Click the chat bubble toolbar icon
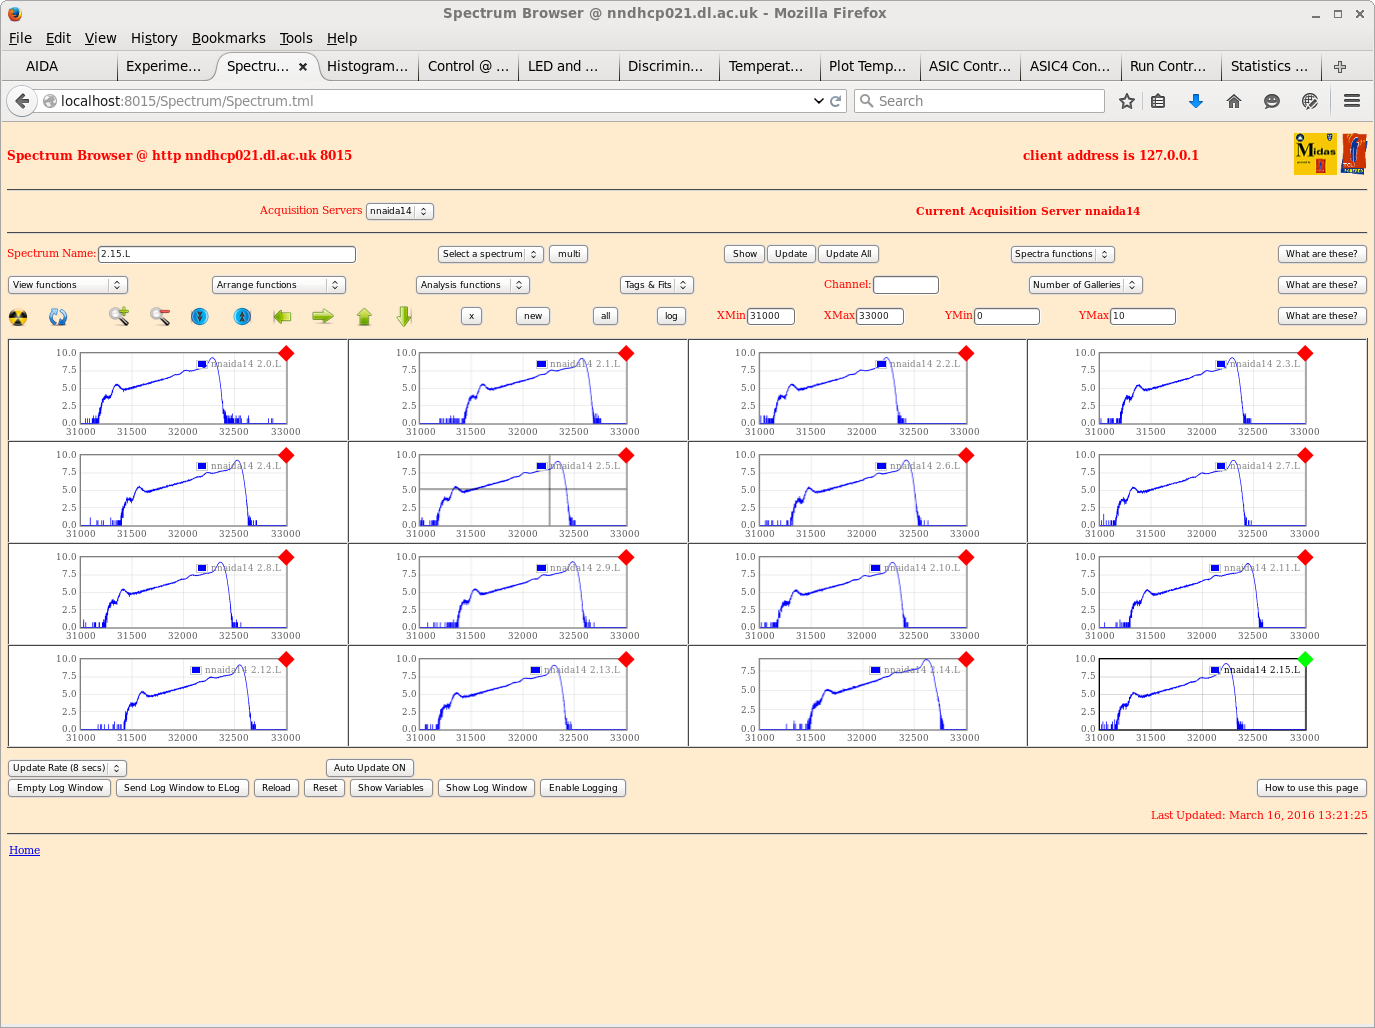The width and height of the screenshot is (1375, 1028). (x=1272, y=101)
